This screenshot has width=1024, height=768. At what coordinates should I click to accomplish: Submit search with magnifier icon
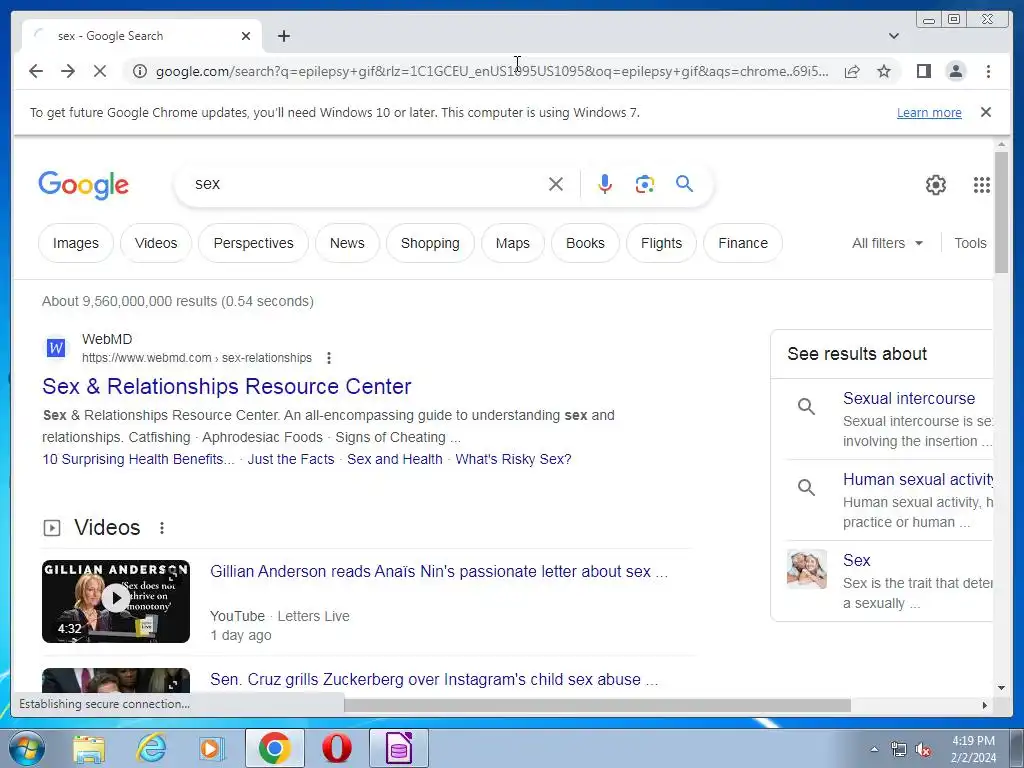point(684,184)
